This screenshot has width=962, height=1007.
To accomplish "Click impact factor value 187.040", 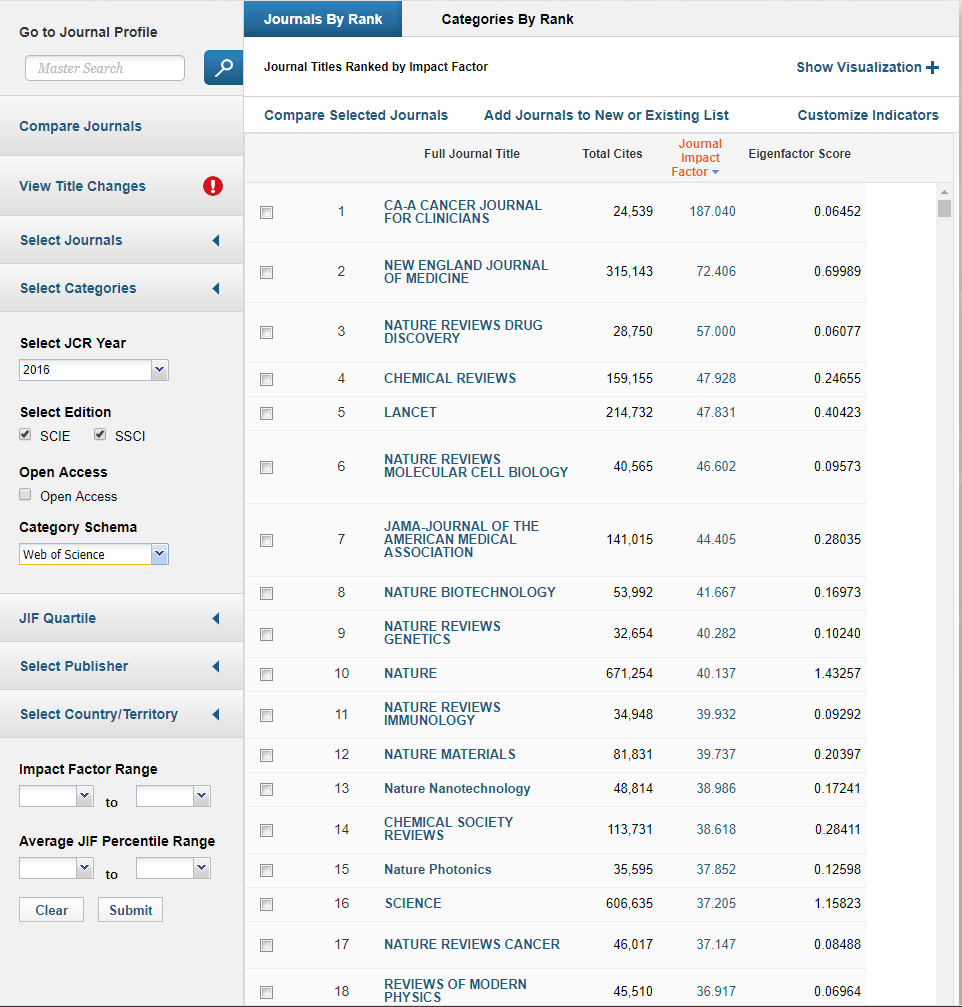I will [713, 212].
